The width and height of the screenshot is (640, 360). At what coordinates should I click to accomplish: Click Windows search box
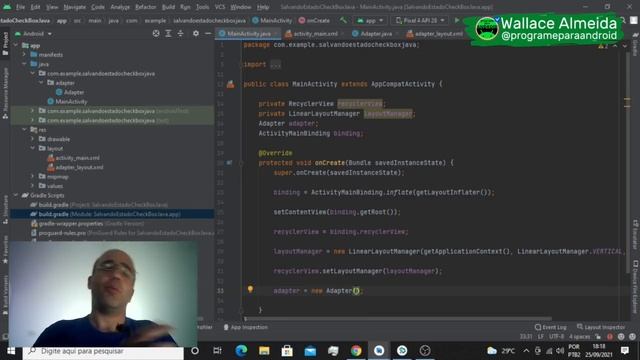point(103,351)
